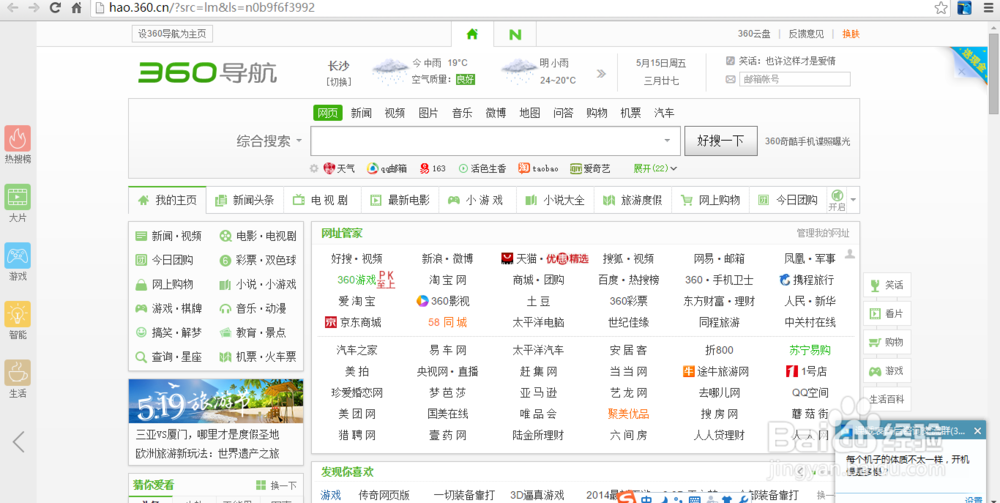1000x503 pixels.
Task: Open the 新闻头条 navigation tab
Action: (246, 200)
